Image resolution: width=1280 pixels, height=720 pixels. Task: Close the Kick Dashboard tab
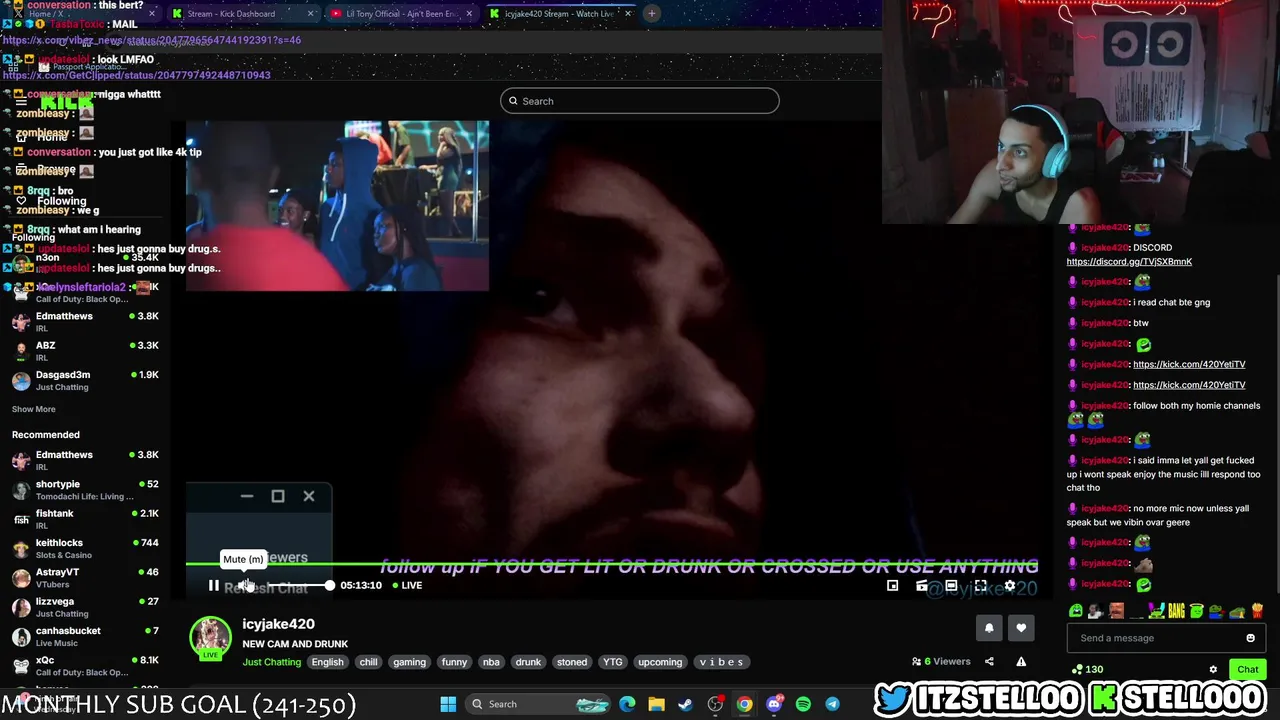pyautogui.click(x=310, y=14)
